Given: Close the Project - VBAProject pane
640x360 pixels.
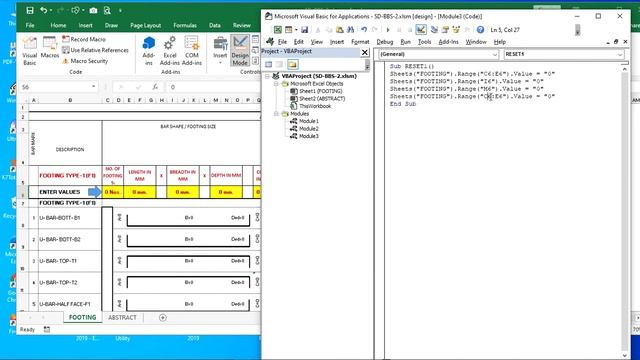Looking at the screenshot, I should (365, 52).
